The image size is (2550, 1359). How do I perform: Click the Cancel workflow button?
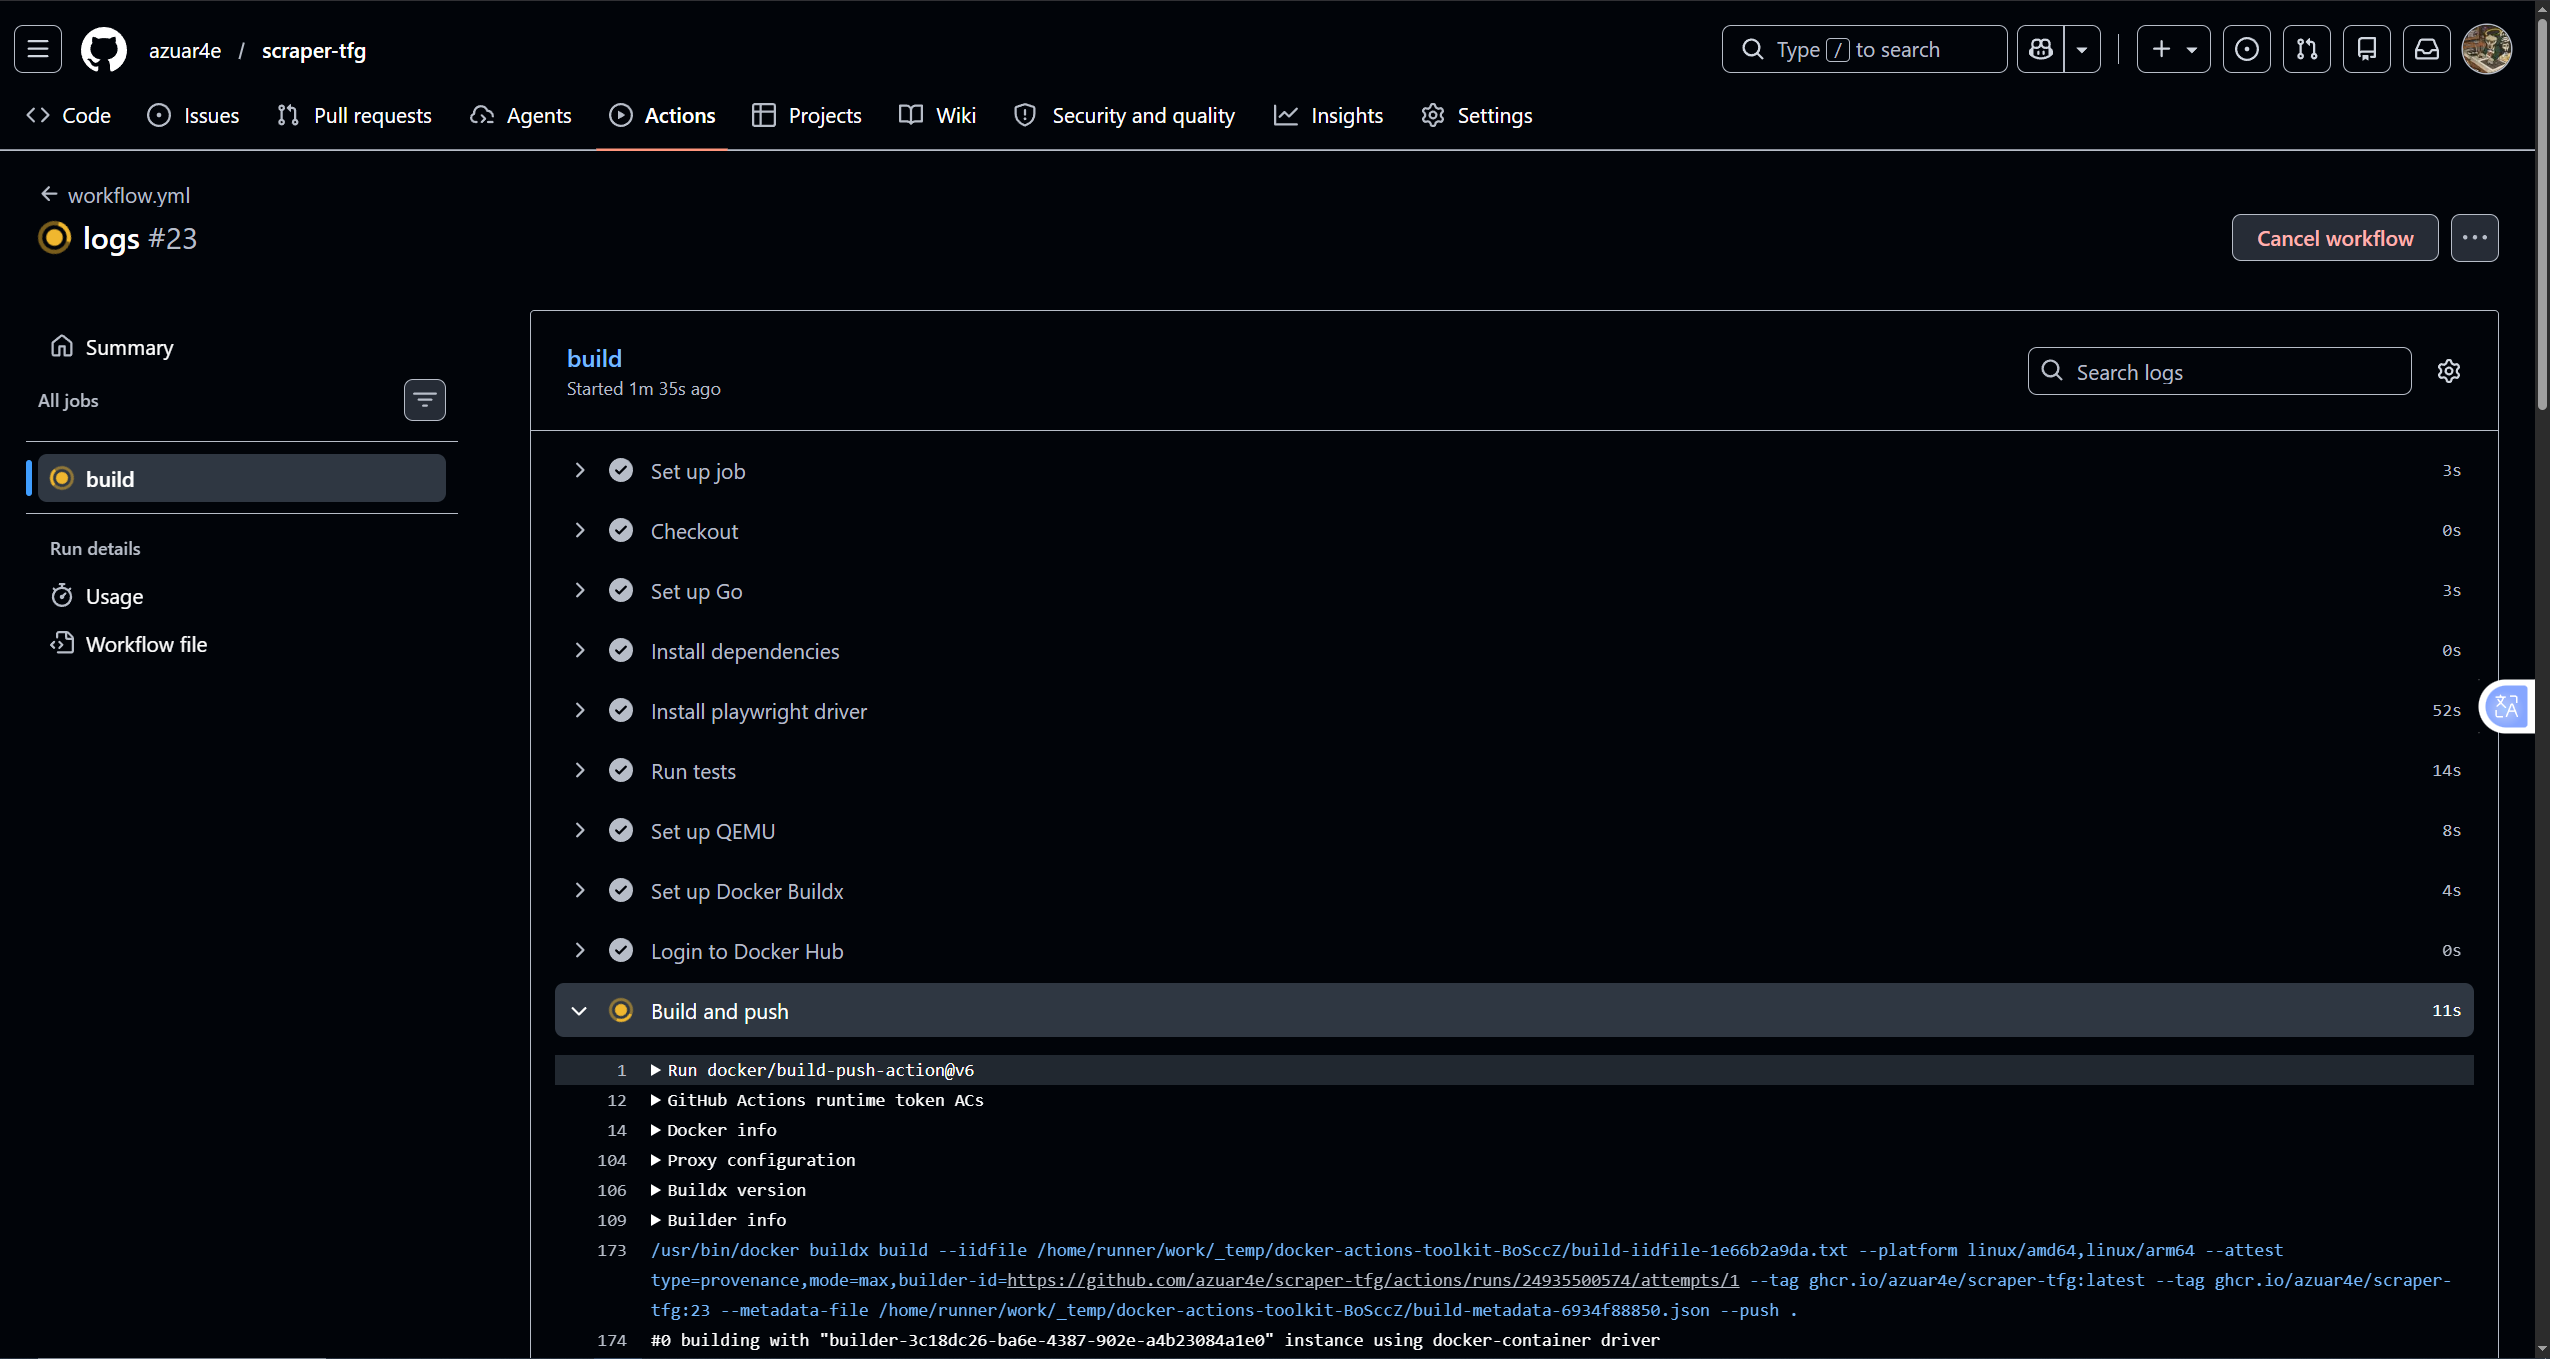2335,238
